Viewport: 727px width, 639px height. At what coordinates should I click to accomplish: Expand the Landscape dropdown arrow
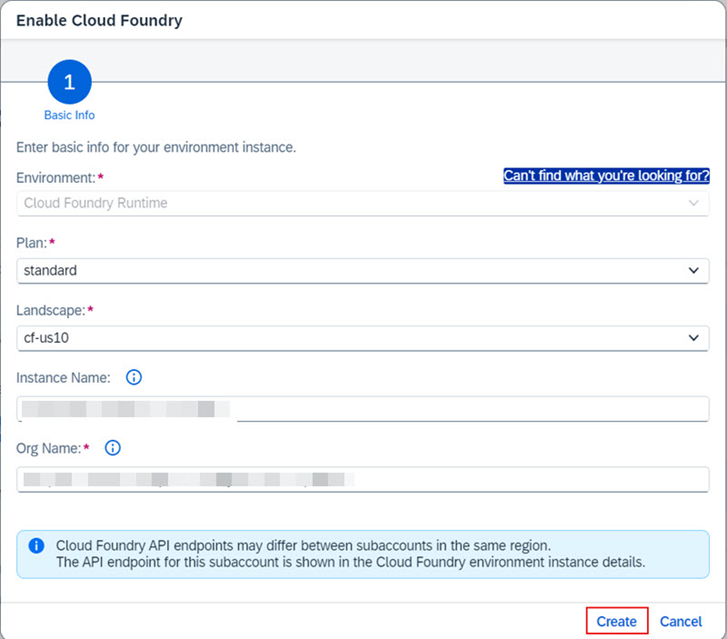click(694, 338)
